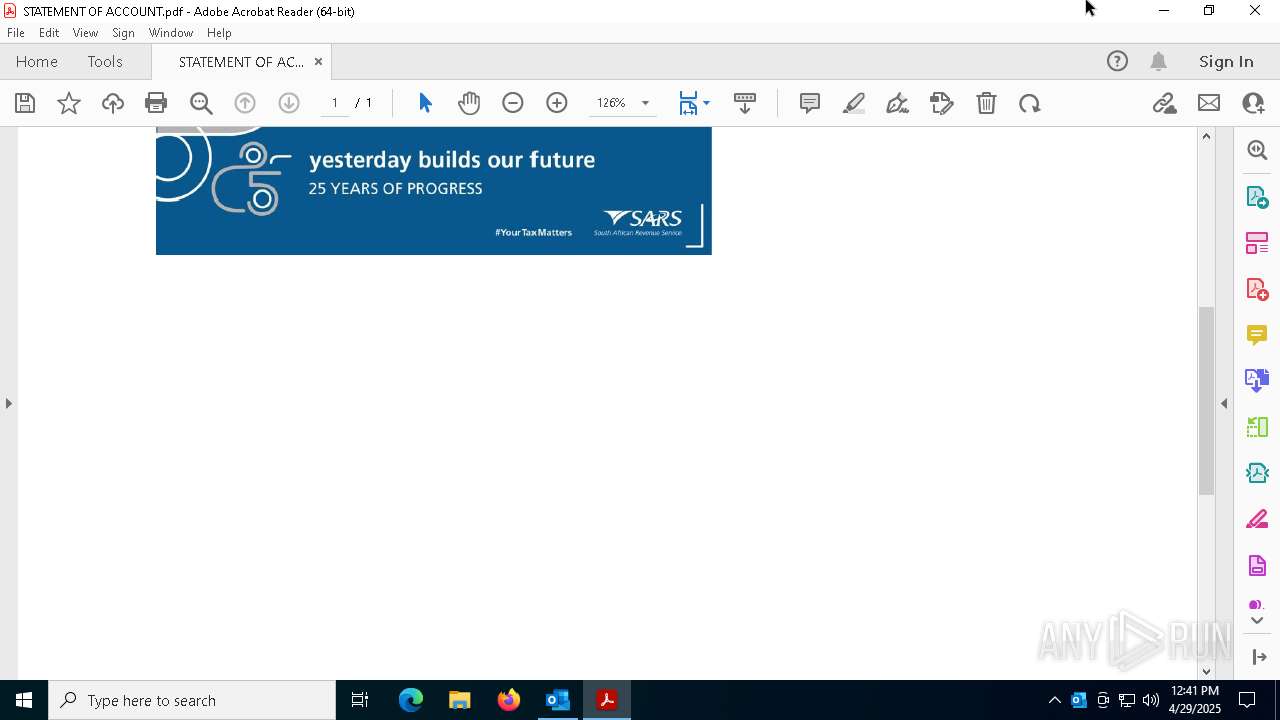
Task: Open the Help question mark icon
Action: (x=1117, y=61)
